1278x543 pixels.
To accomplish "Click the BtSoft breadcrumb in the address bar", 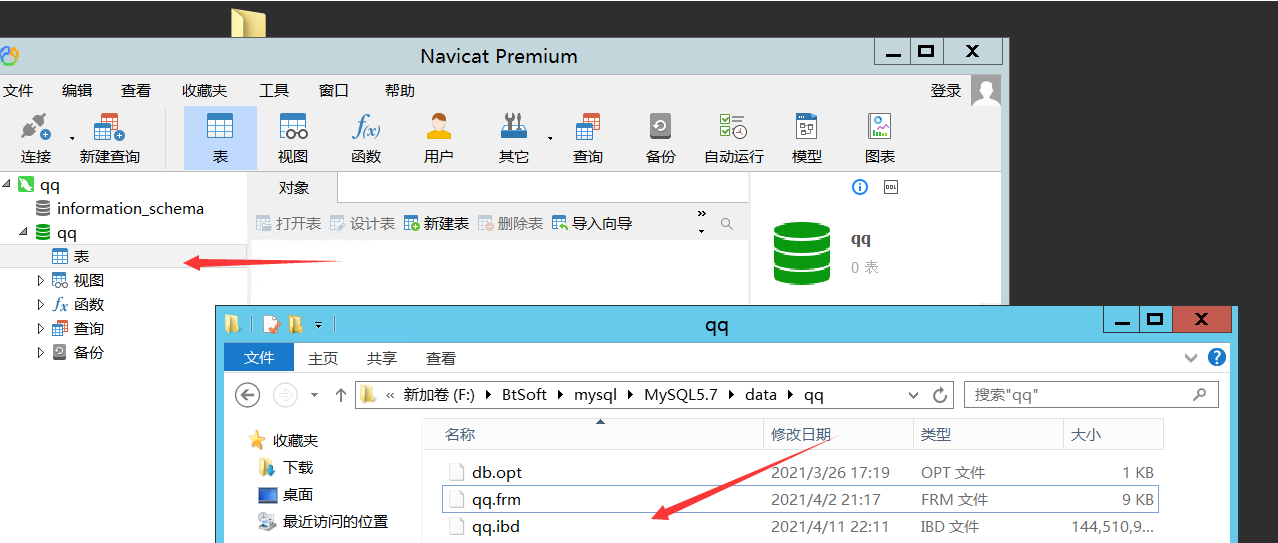I will pyautogui.click(x=525, y=395).
